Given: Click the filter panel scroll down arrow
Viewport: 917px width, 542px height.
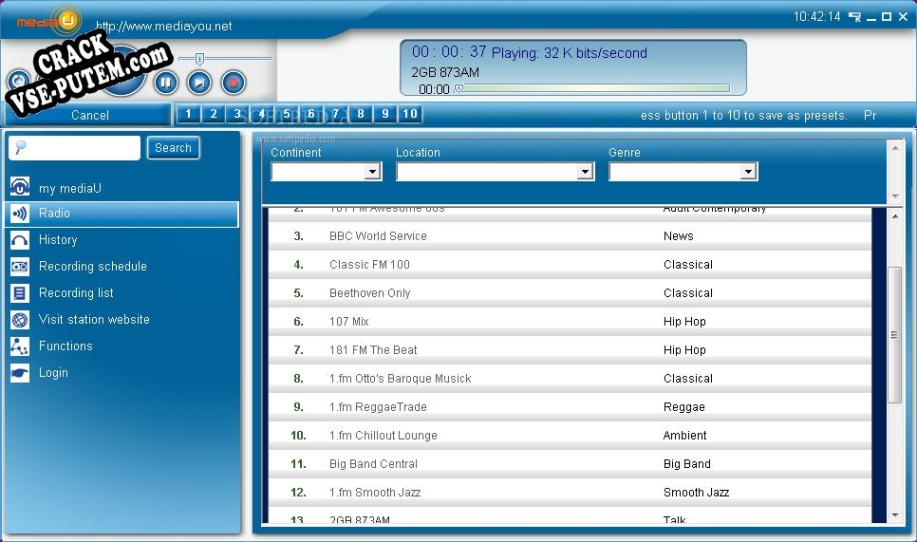Looking at the screenshot, I should pyautogui.click(x=895, y=196).
